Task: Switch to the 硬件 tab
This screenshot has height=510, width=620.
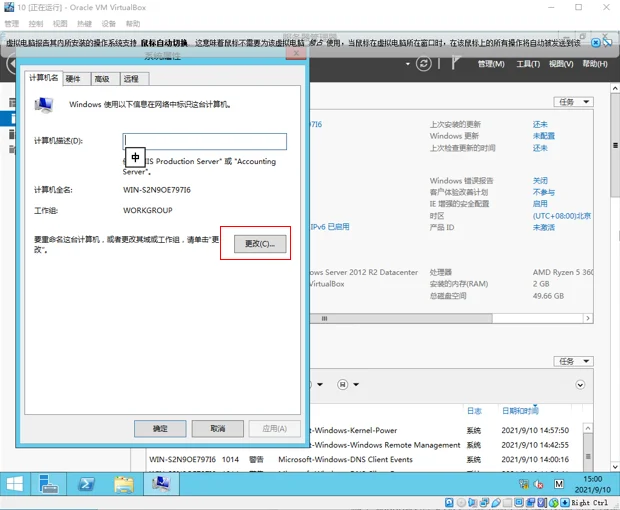Action: 76,79
